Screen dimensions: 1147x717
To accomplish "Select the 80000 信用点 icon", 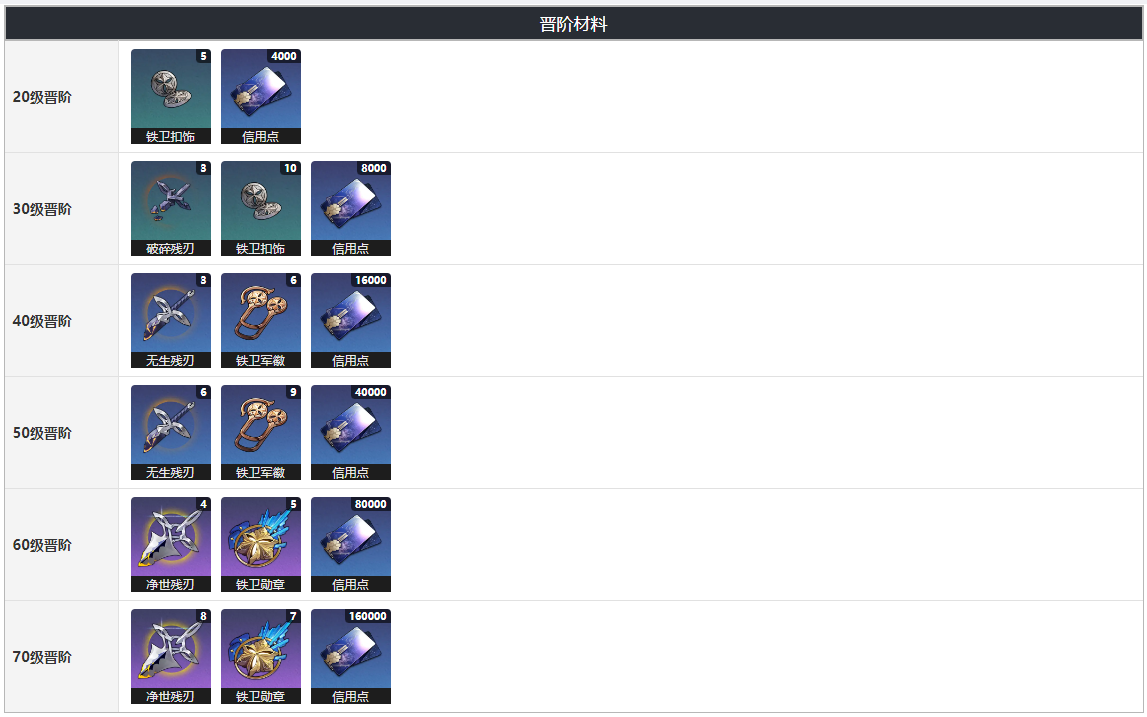I will click(350, 544).
